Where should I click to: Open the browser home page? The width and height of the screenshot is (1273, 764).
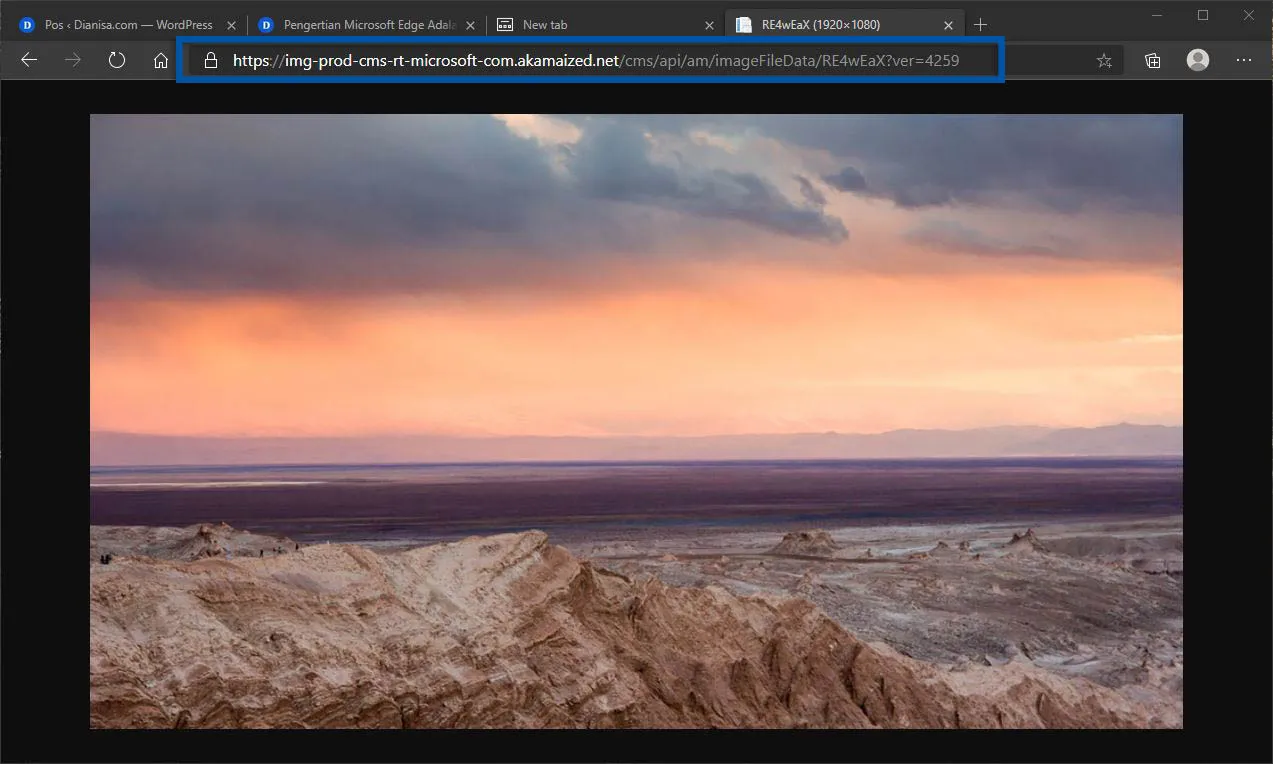(160, 60)
